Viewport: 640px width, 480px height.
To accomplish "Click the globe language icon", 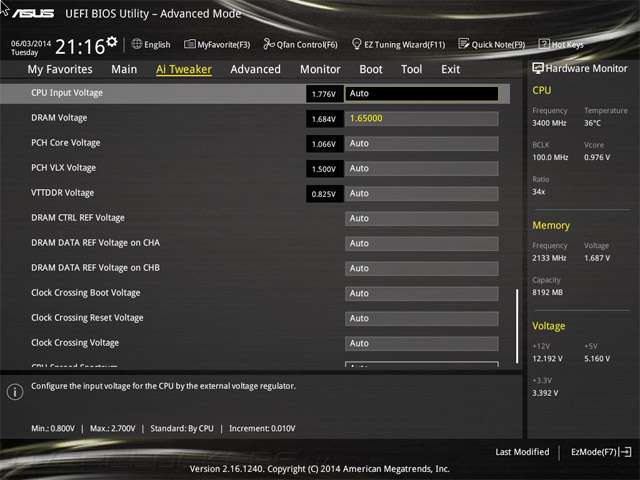I will (x=137, y=44).
